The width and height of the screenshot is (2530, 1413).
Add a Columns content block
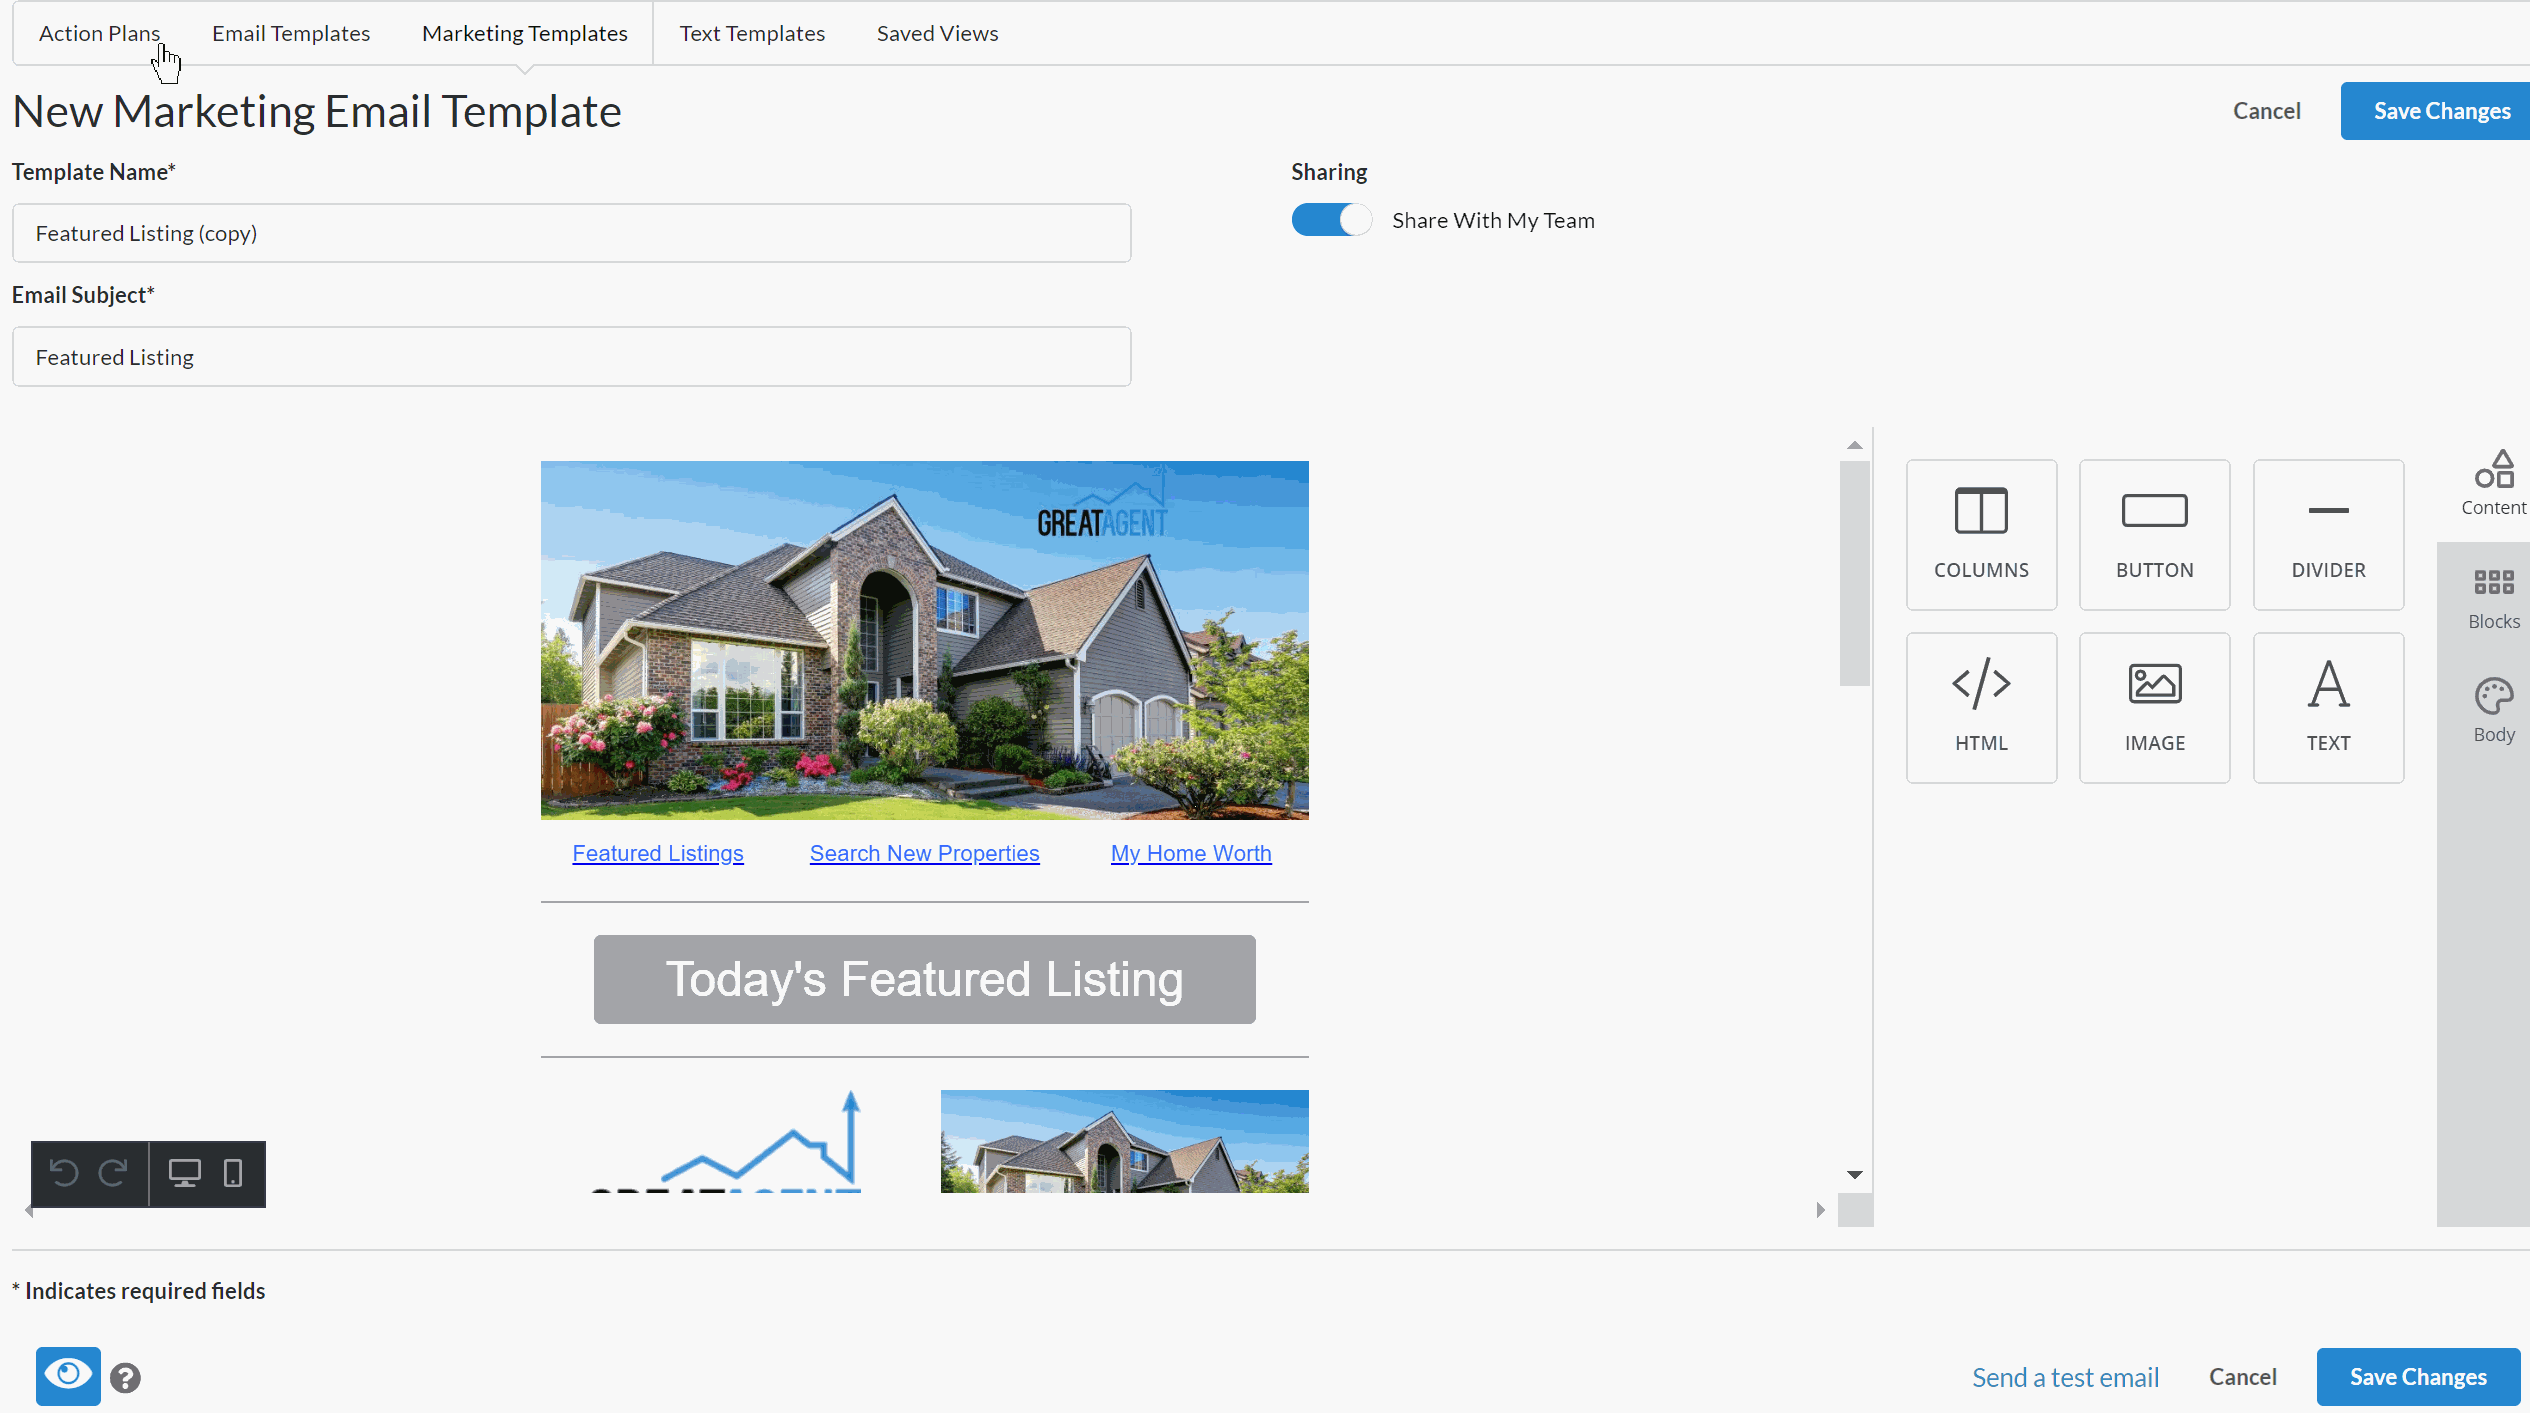[x=1980, y=534]
